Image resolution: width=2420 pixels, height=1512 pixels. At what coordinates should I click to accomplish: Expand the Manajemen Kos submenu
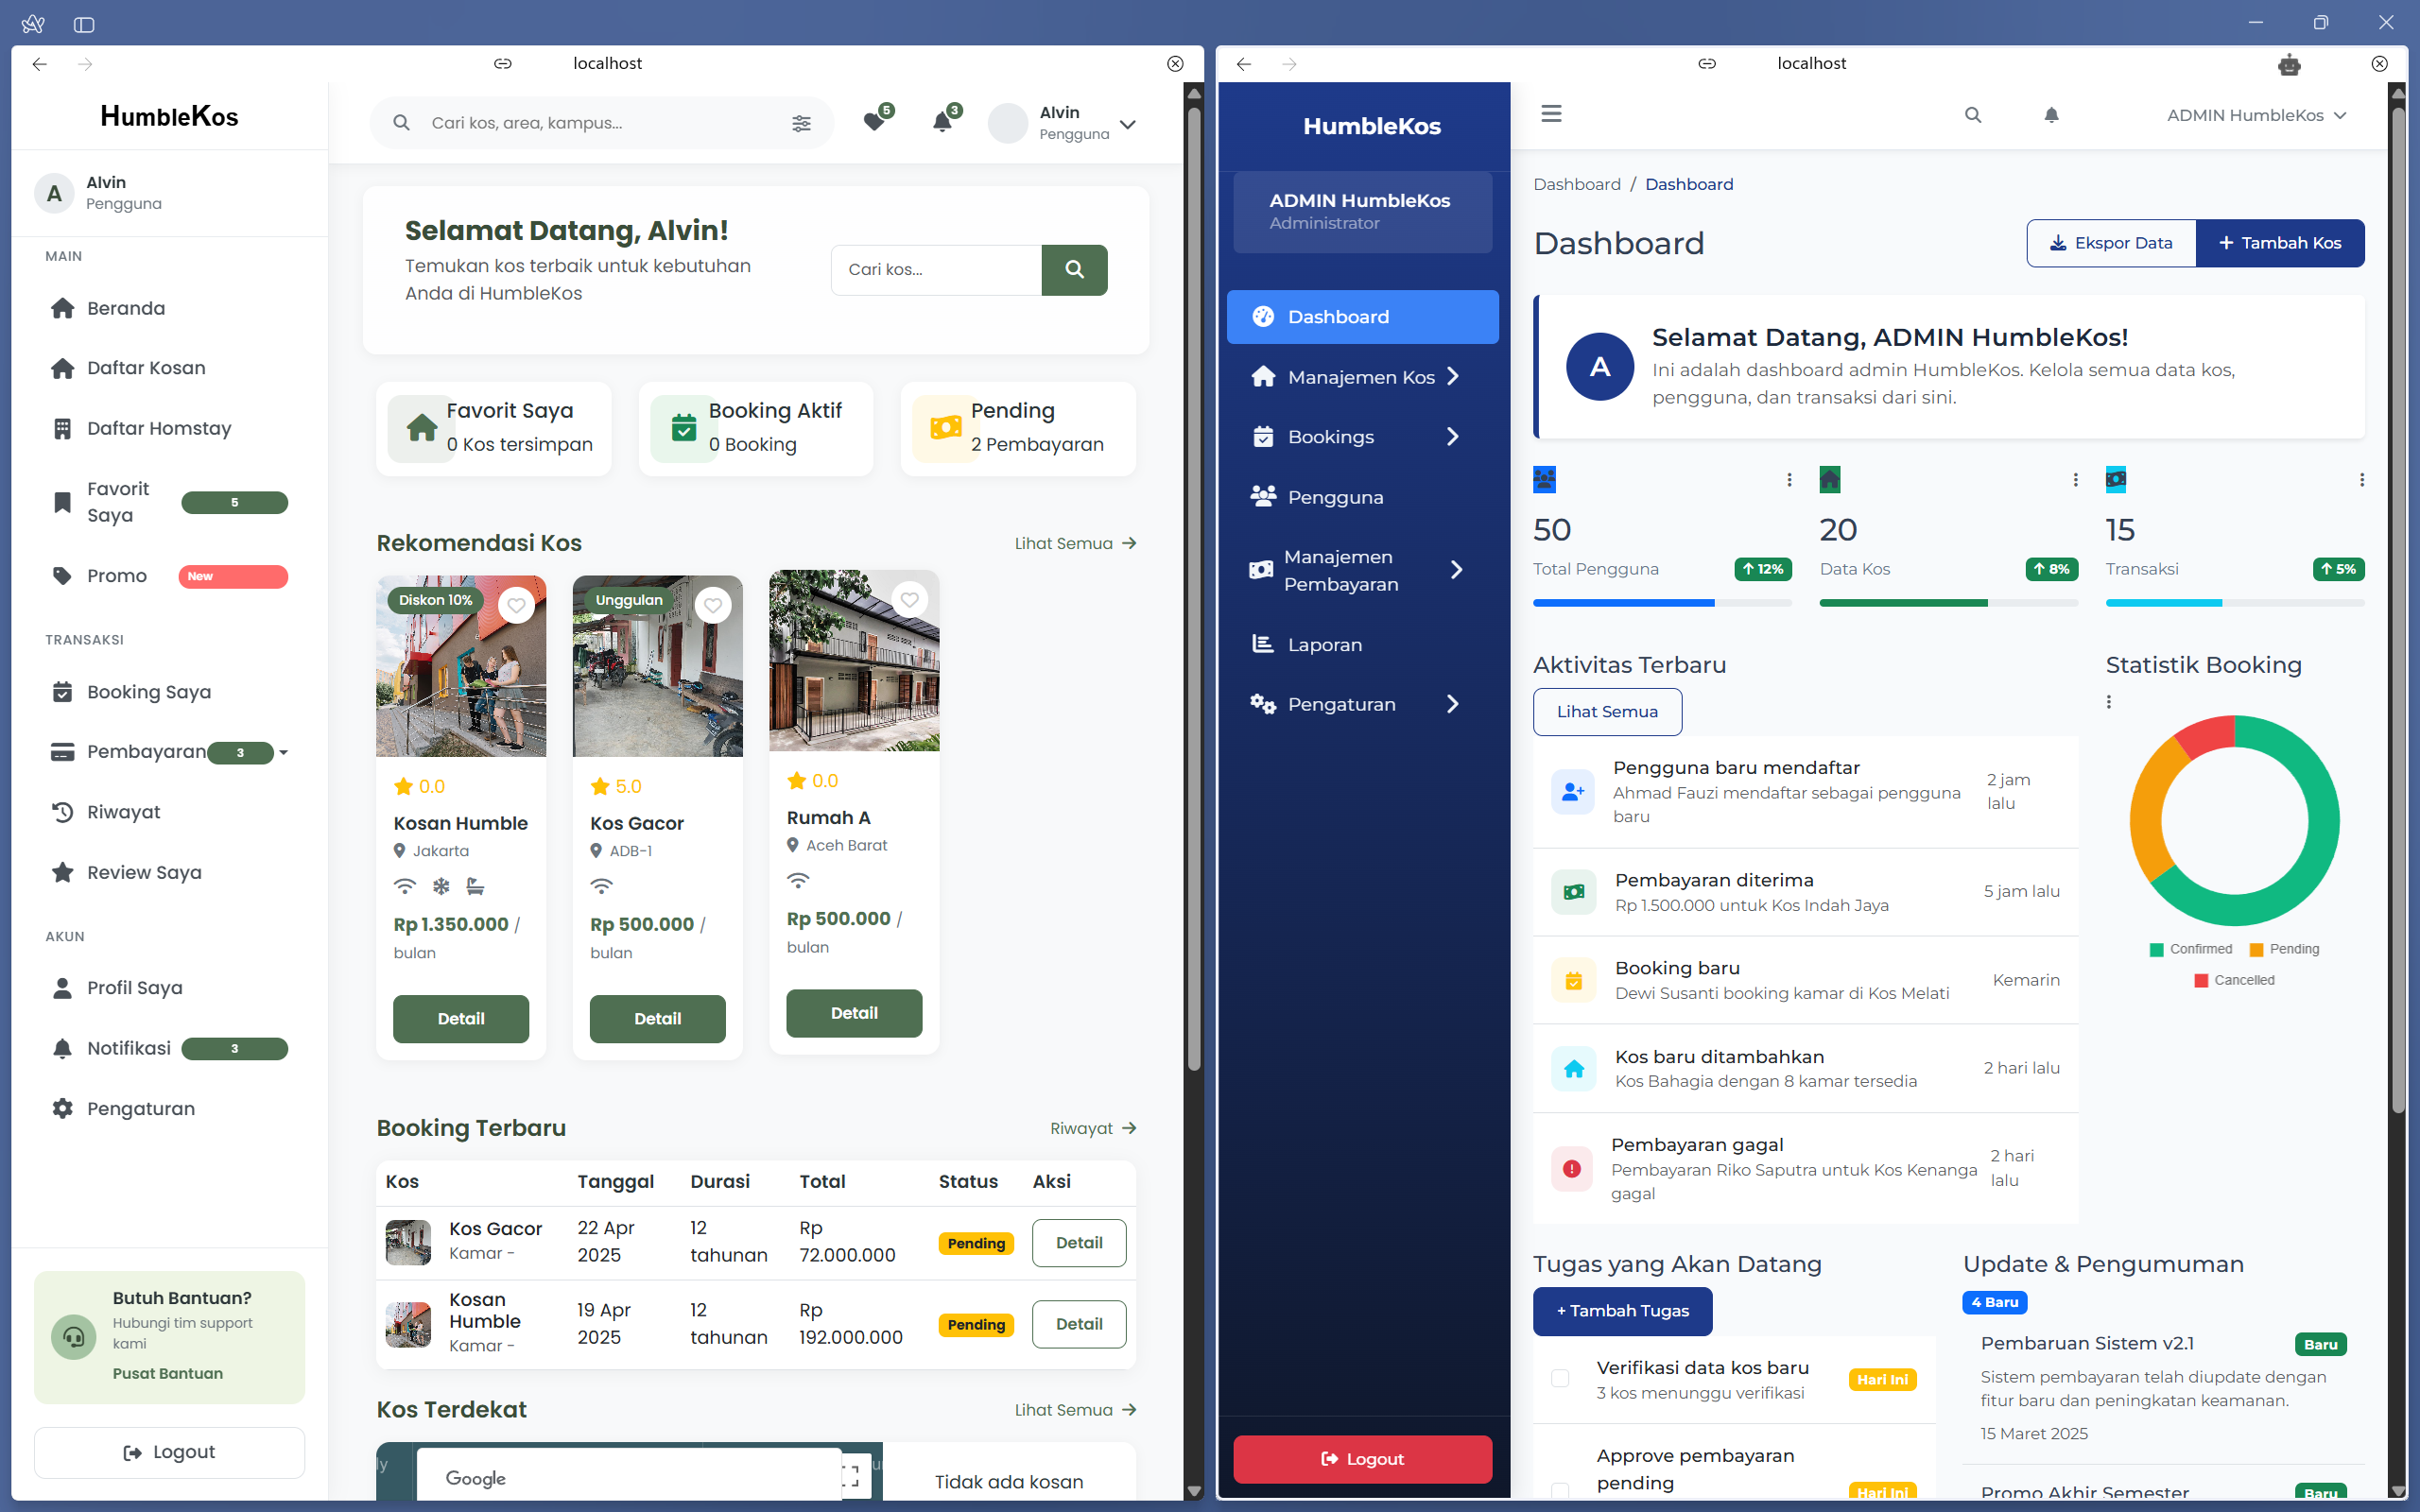1361,377
